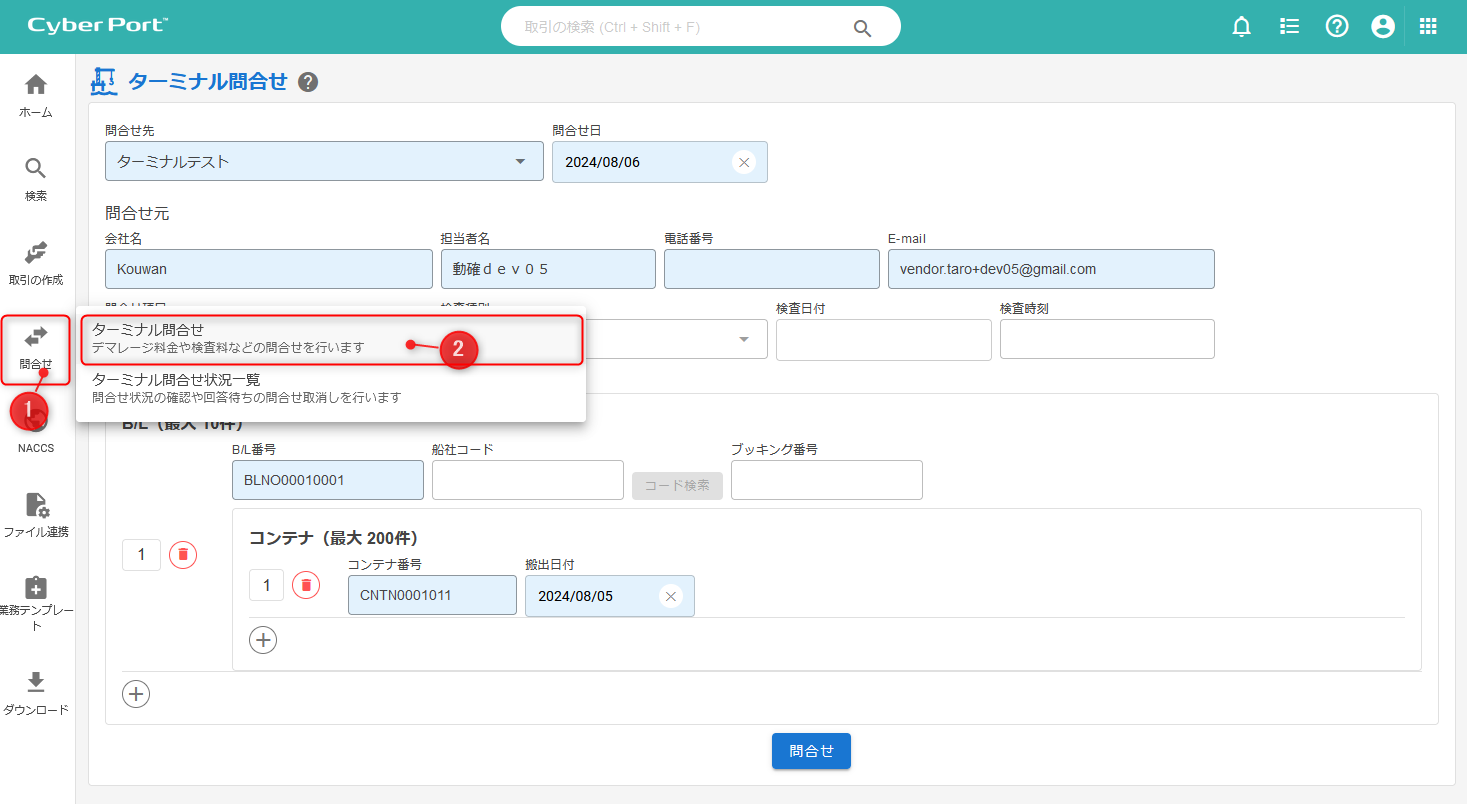
Task: Click the blue 問合せ submit button
Action: [810, 751]
